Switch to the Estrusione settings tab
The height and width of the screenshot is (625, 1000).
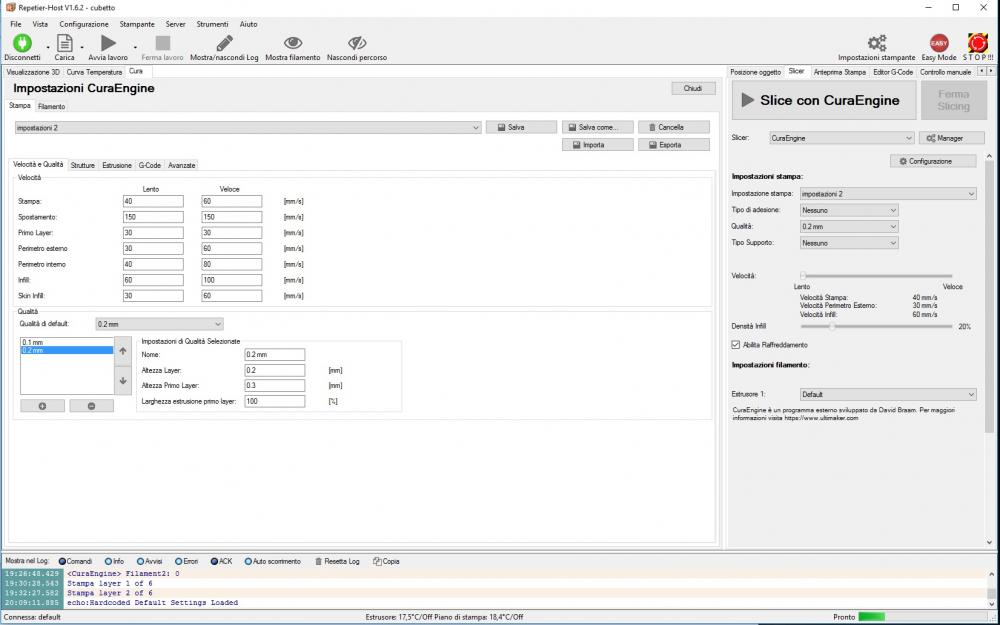tap(117, 165)
